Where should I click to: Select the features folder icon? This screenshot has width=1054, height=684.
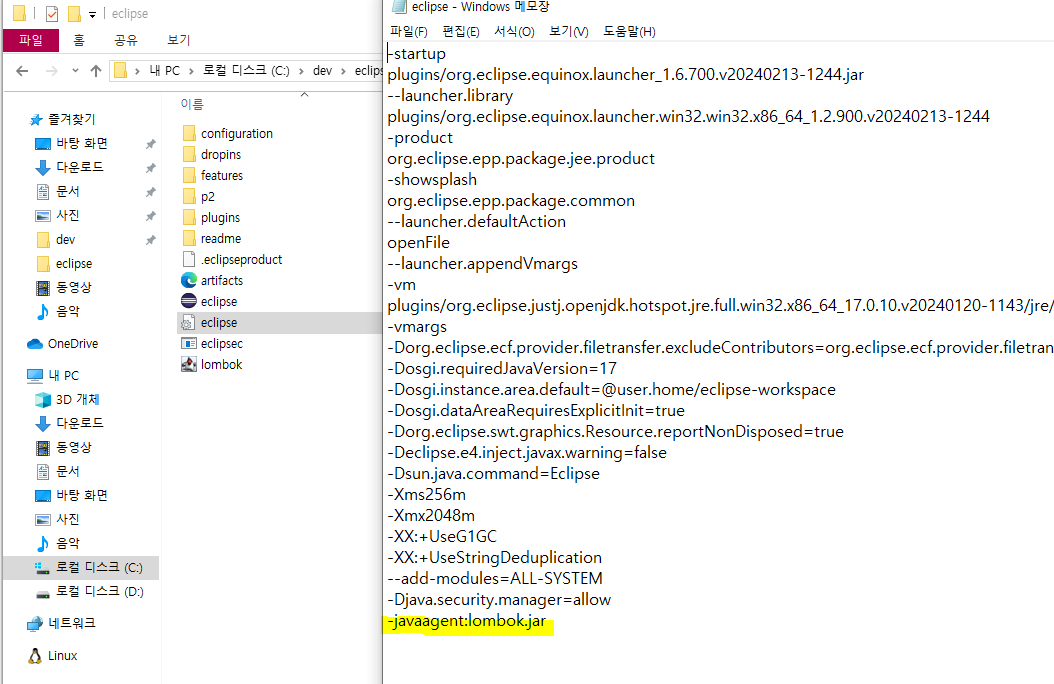click(190, 175)
